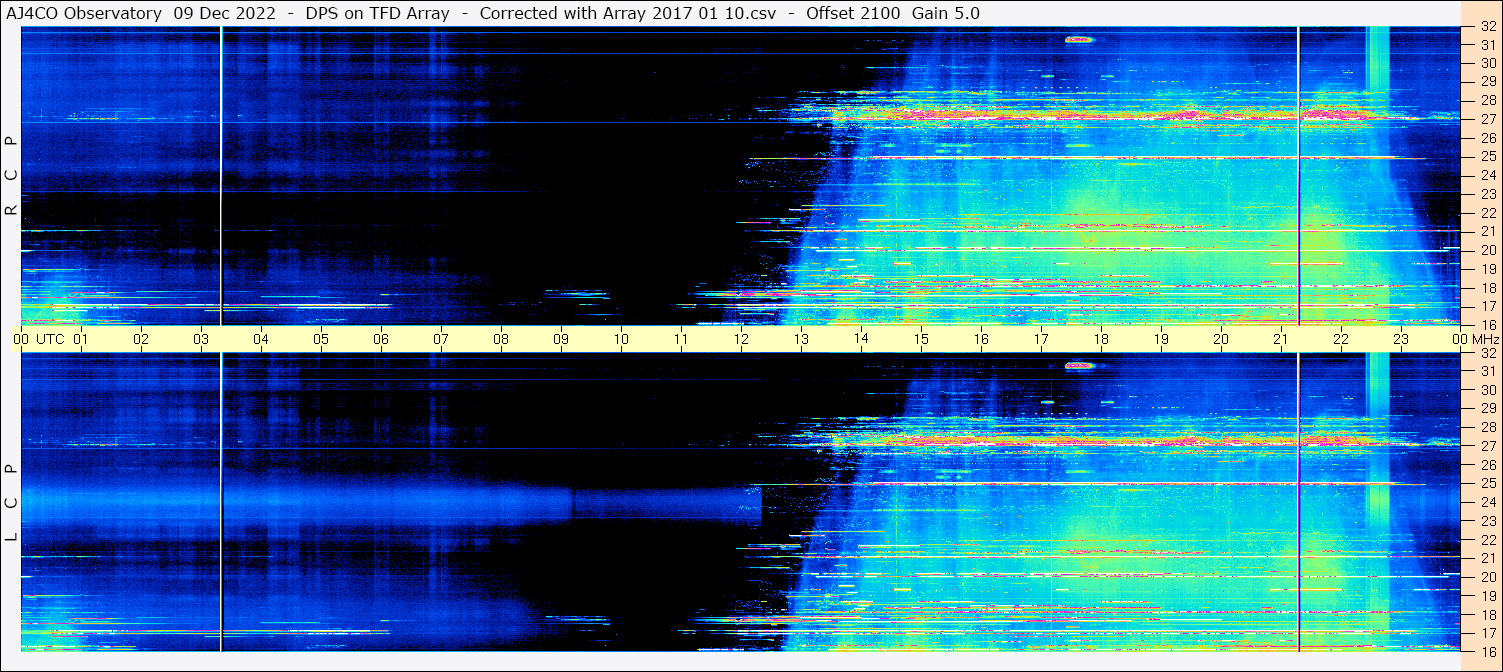Click the "UTC" label on the time axis
The width and height of the screenshot is (1503, 672).
tap(50, 339)
